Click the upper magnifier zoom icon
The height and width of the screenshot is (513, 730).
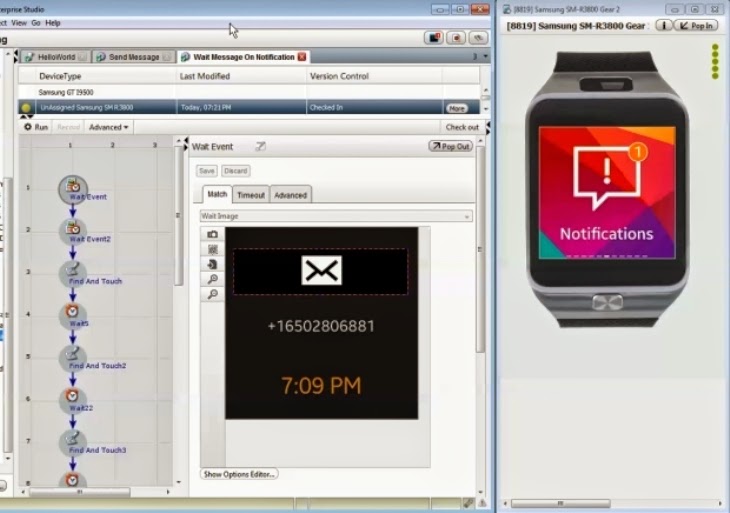click(x=212, y=279)
